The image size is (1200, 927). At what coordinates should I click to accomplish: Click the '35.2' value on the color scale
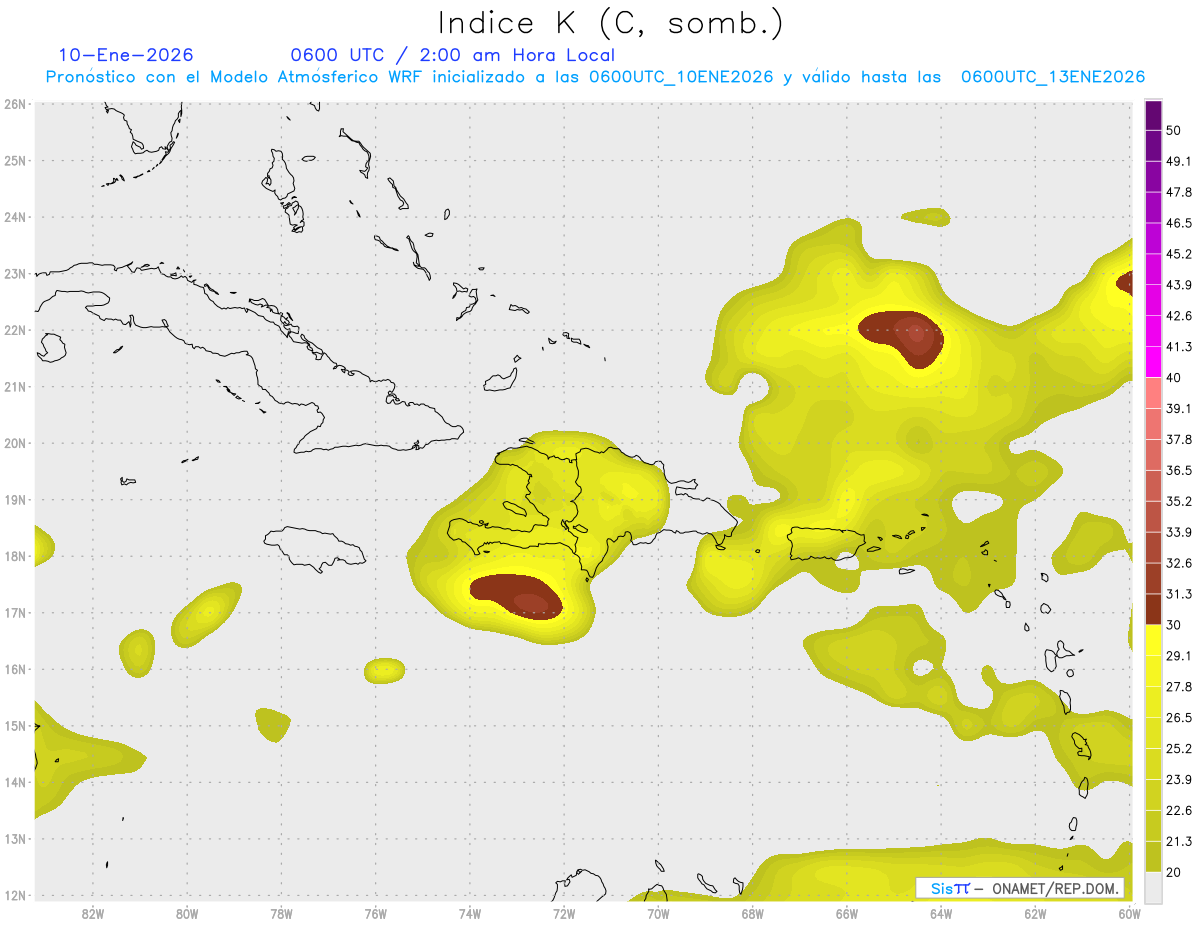coord(1179,501)
